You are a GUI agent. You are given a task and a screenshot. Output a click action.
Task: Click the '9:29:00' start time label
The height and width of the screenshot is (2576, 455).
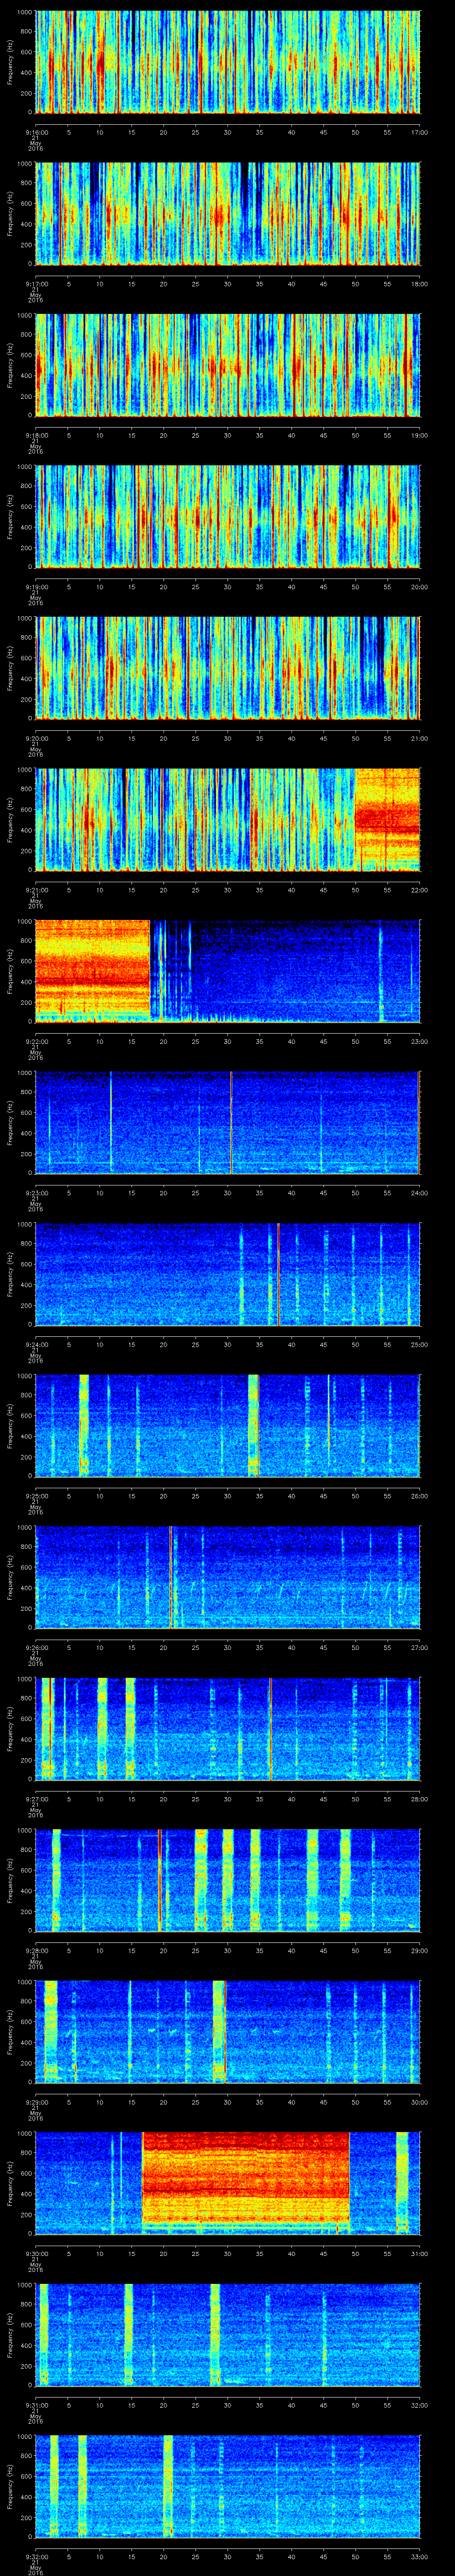36,2101
